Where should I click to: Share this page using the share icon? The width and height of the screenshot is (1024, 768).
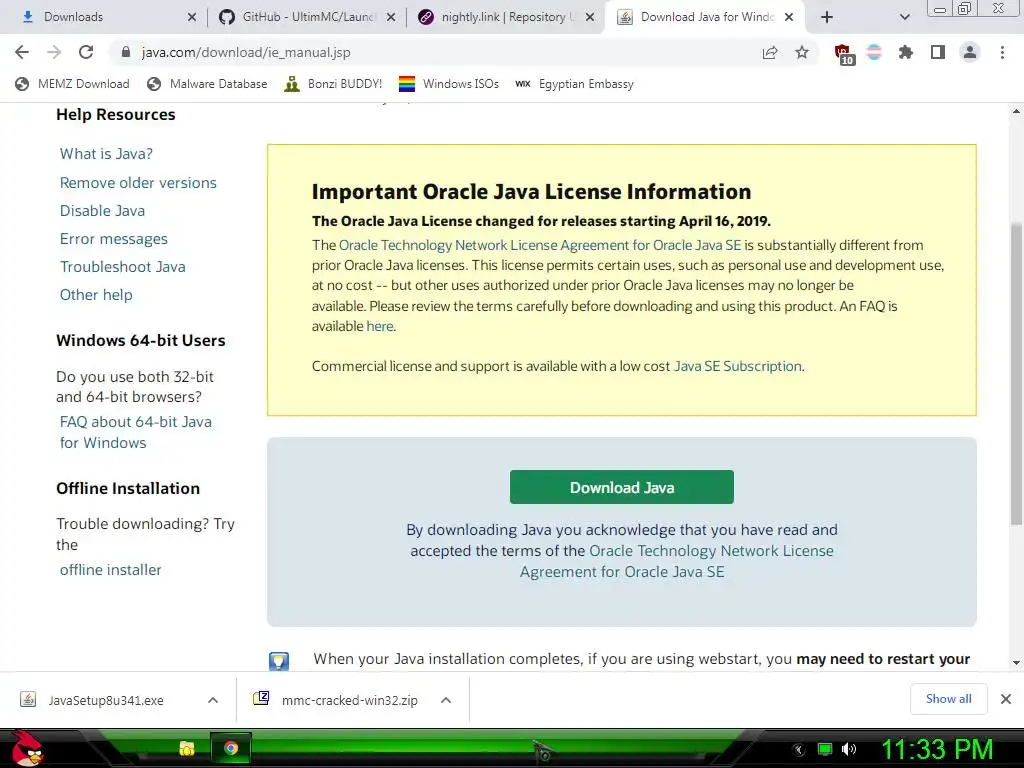coord(770,52)
